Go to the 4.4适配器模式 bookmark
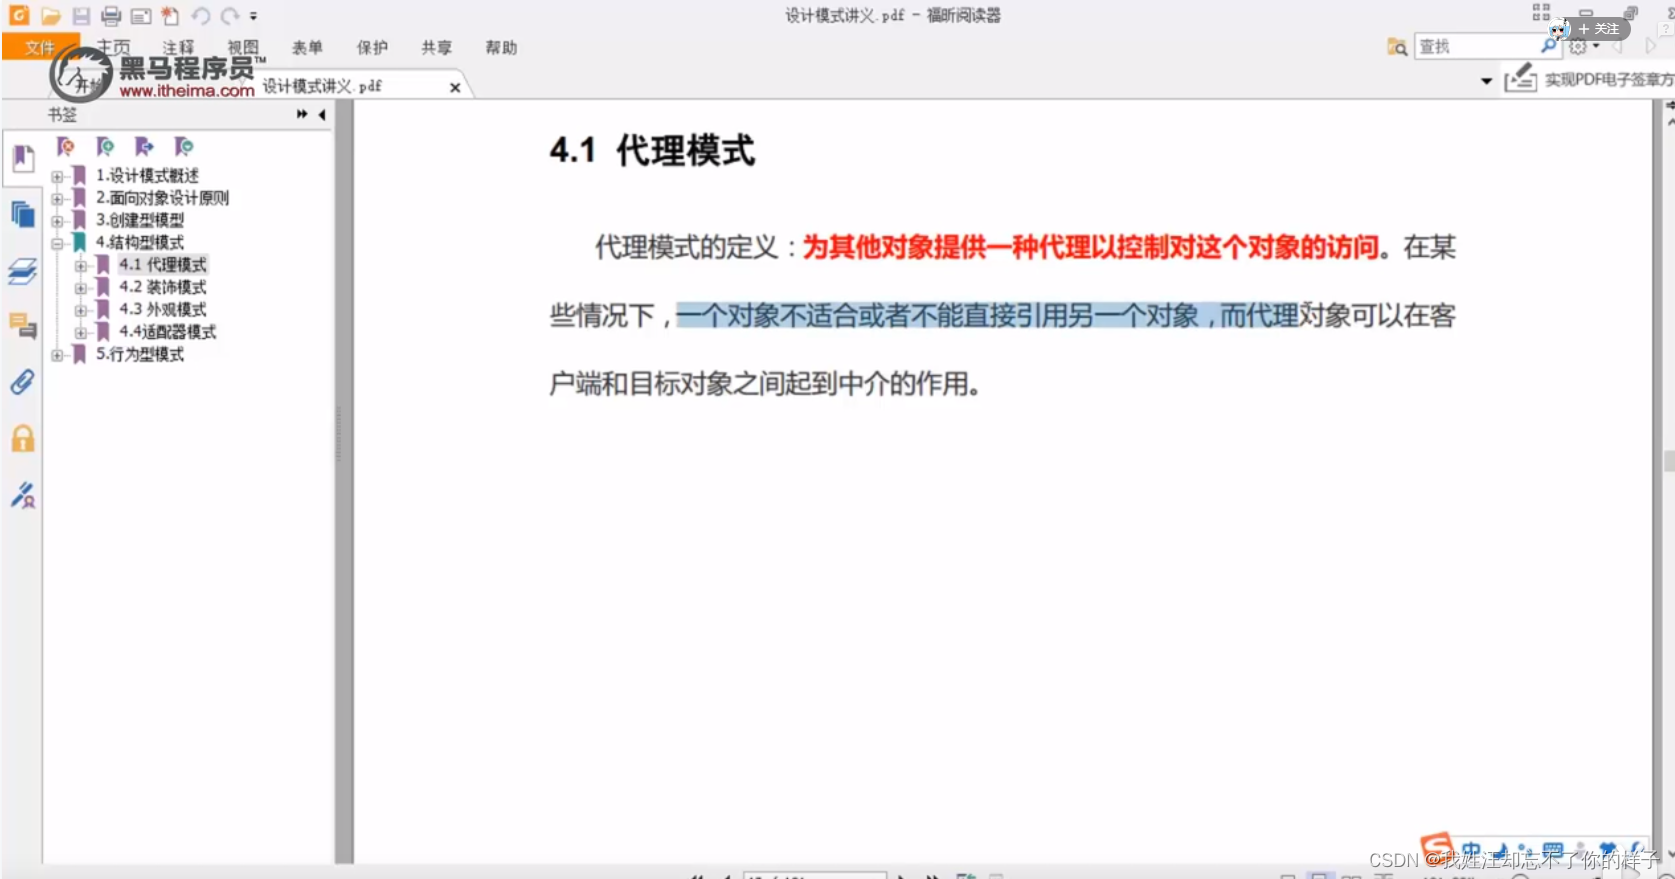 click(168, 331)
